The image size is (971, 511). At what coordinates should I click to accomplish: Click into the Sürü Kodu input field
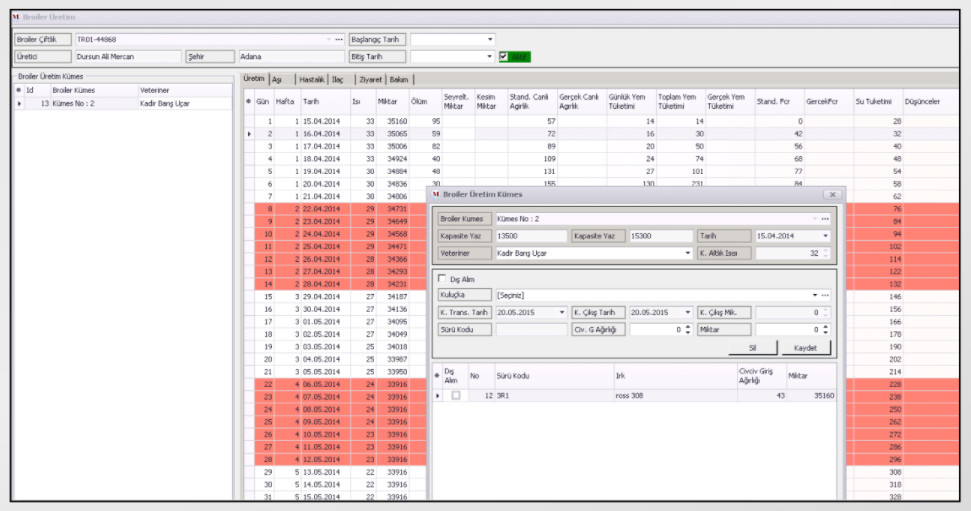point(531,330)
